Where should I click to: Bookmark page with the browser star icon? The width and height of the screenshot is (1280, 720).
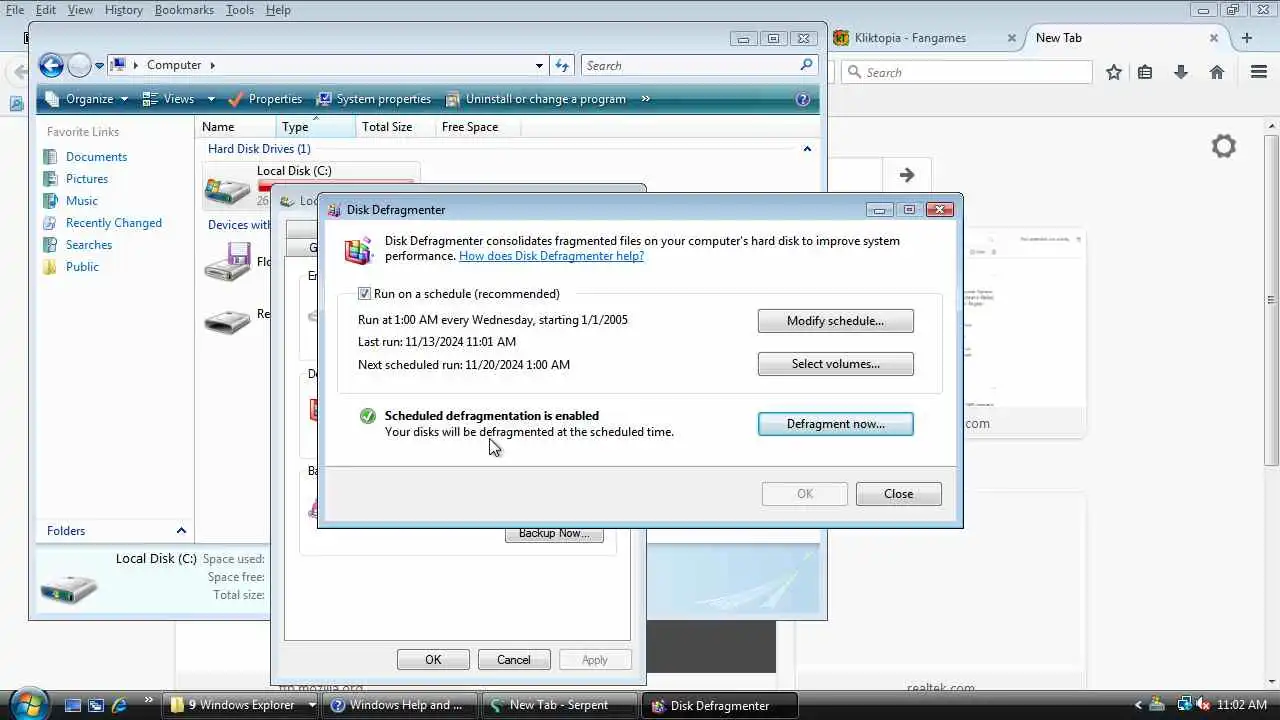[1114, 72]
